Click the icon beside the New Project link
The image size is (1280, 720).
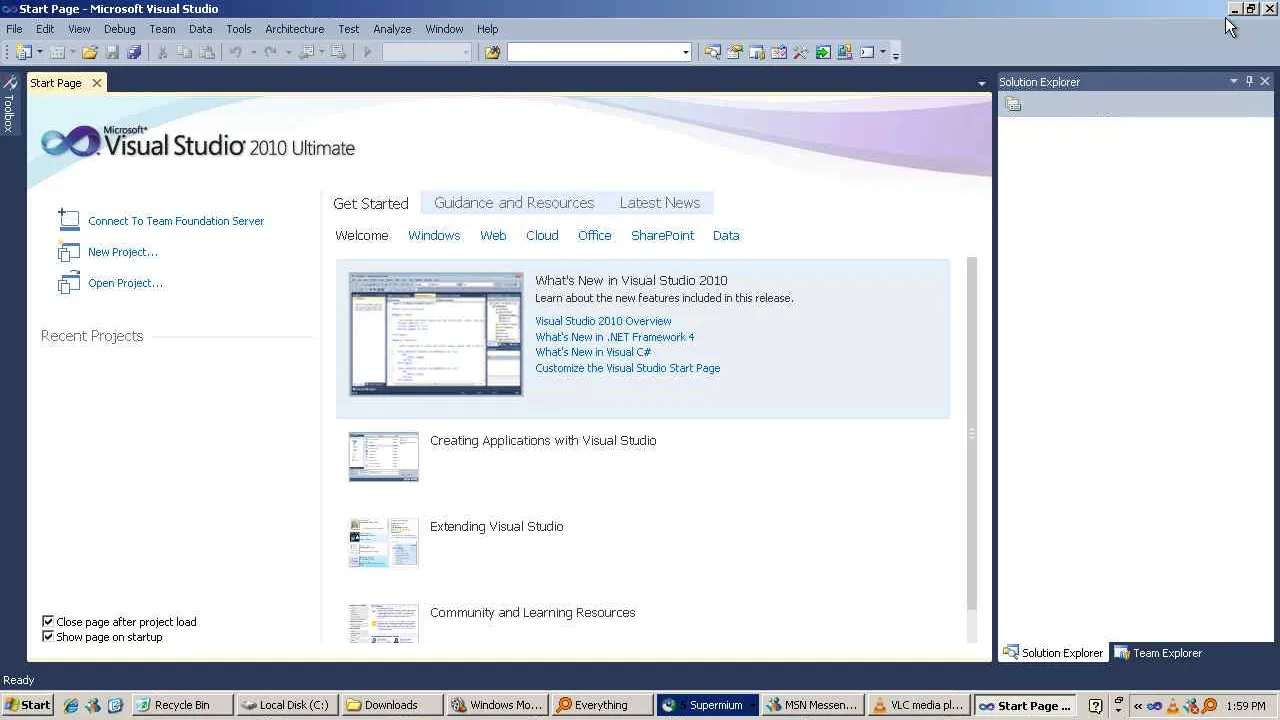coord(68,252)
